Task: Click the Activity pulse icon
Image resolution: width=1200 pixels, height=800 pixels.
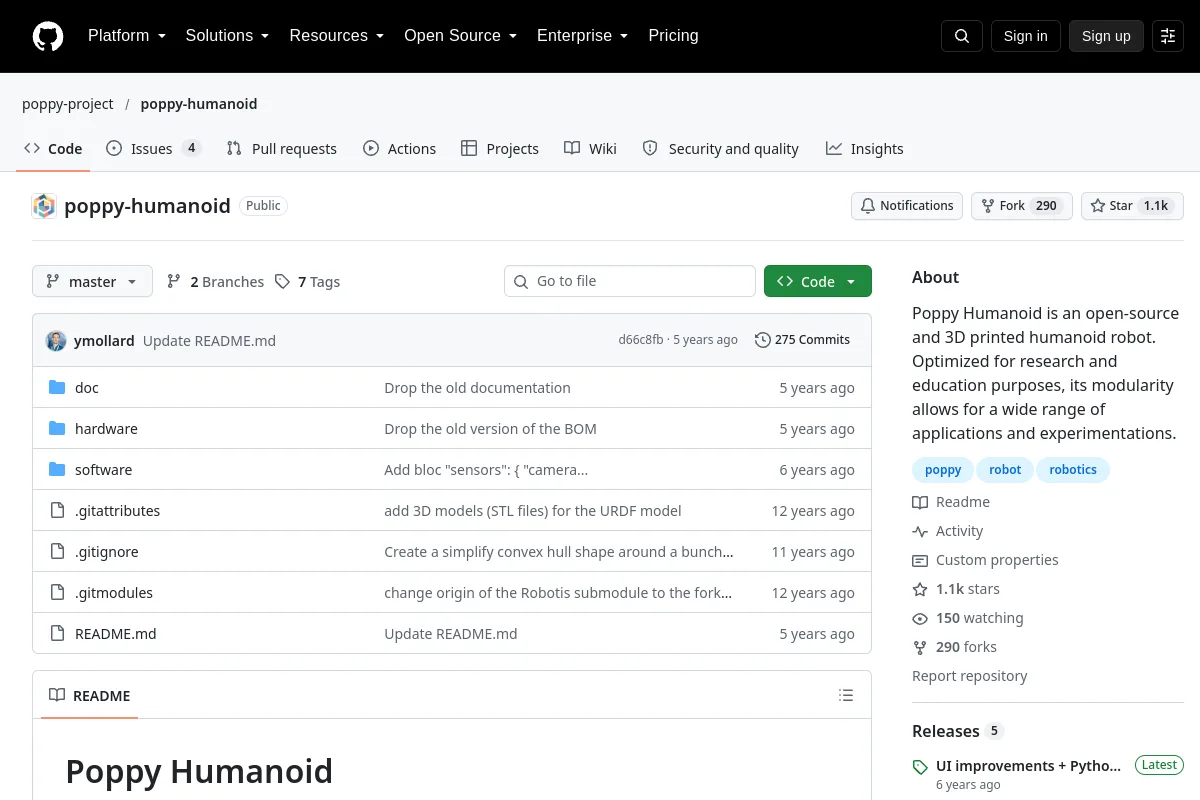Action: pyautogui.click(x=920, y=531)
